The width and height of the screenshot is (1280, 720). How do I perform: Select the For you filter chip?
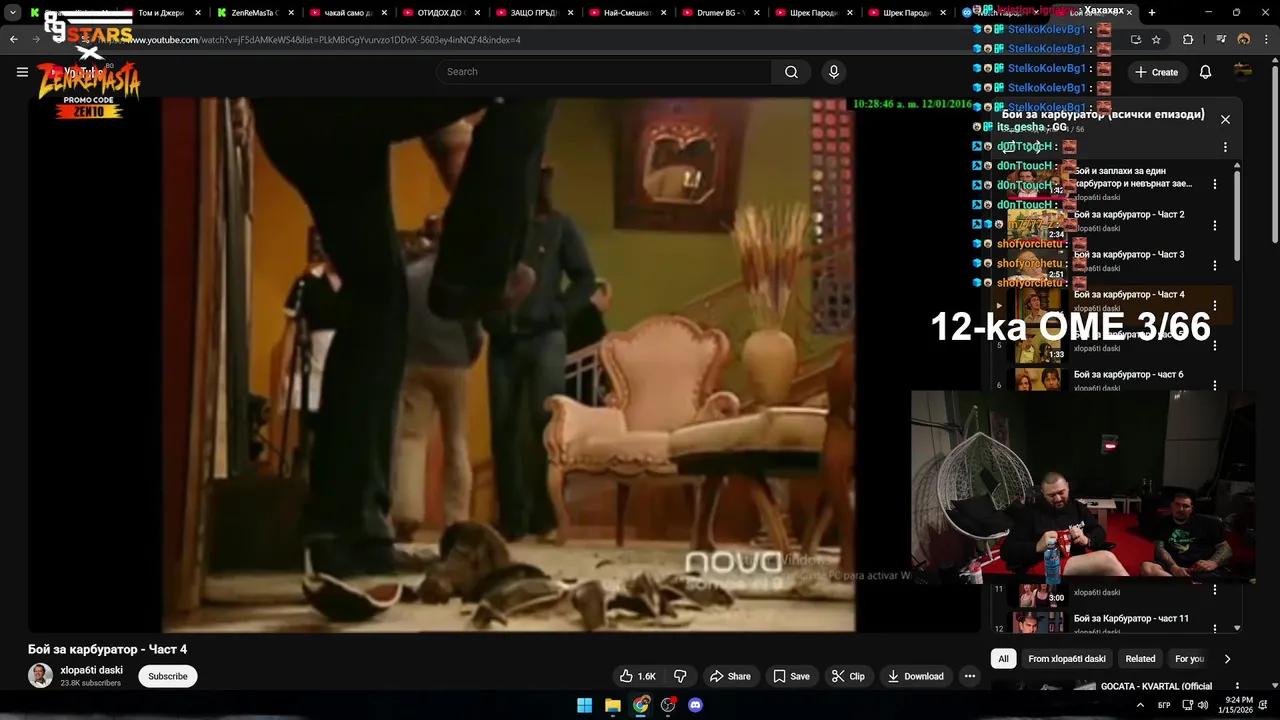pos(1189,659)
